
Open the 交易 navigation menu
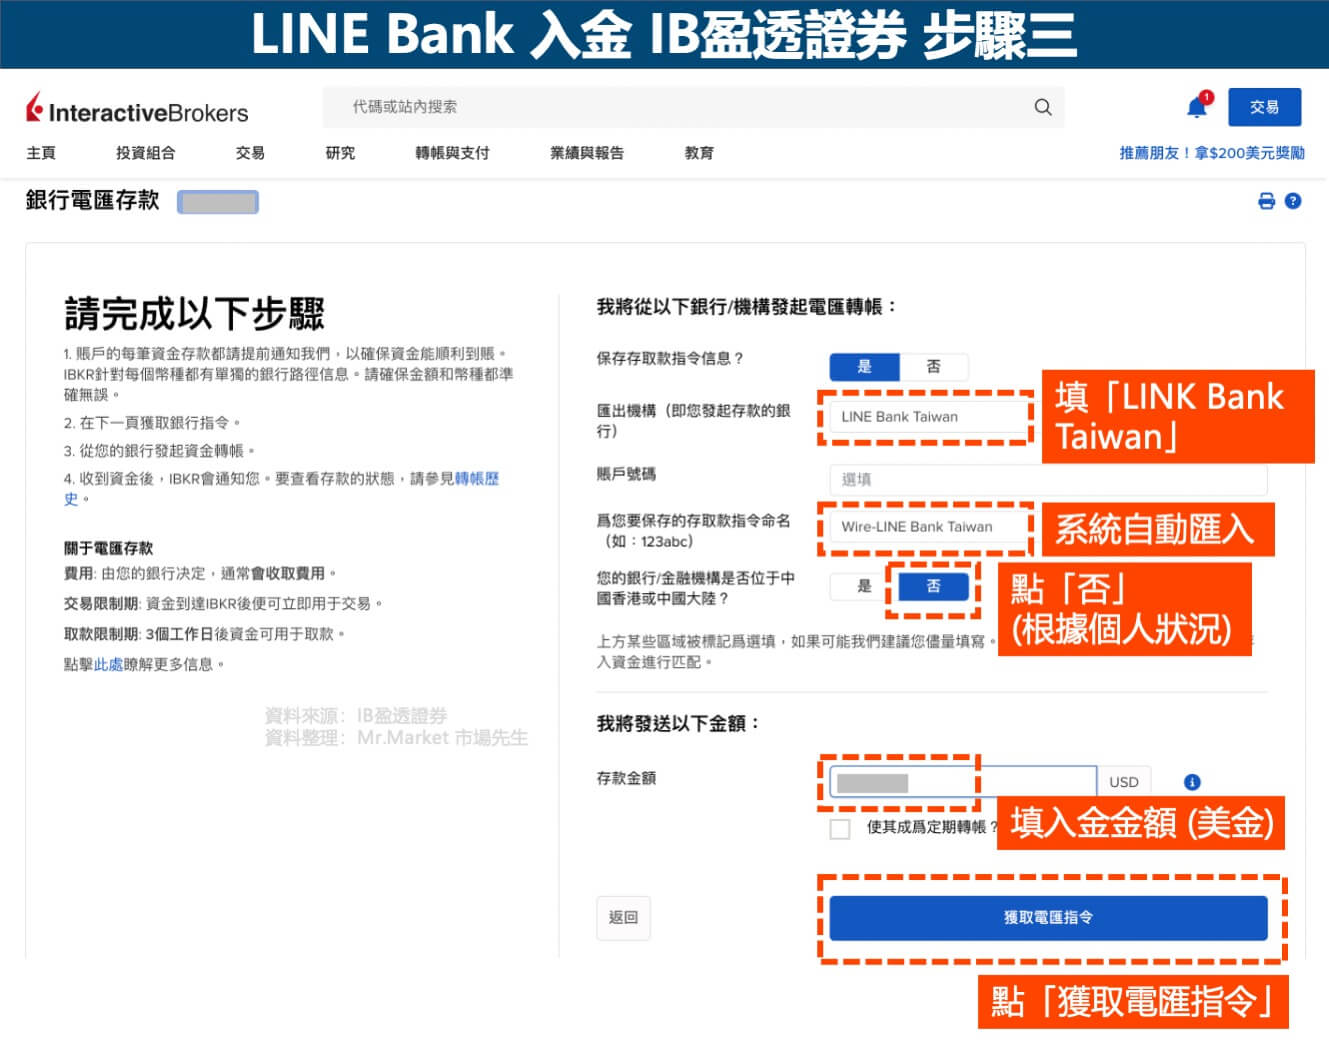250,153
